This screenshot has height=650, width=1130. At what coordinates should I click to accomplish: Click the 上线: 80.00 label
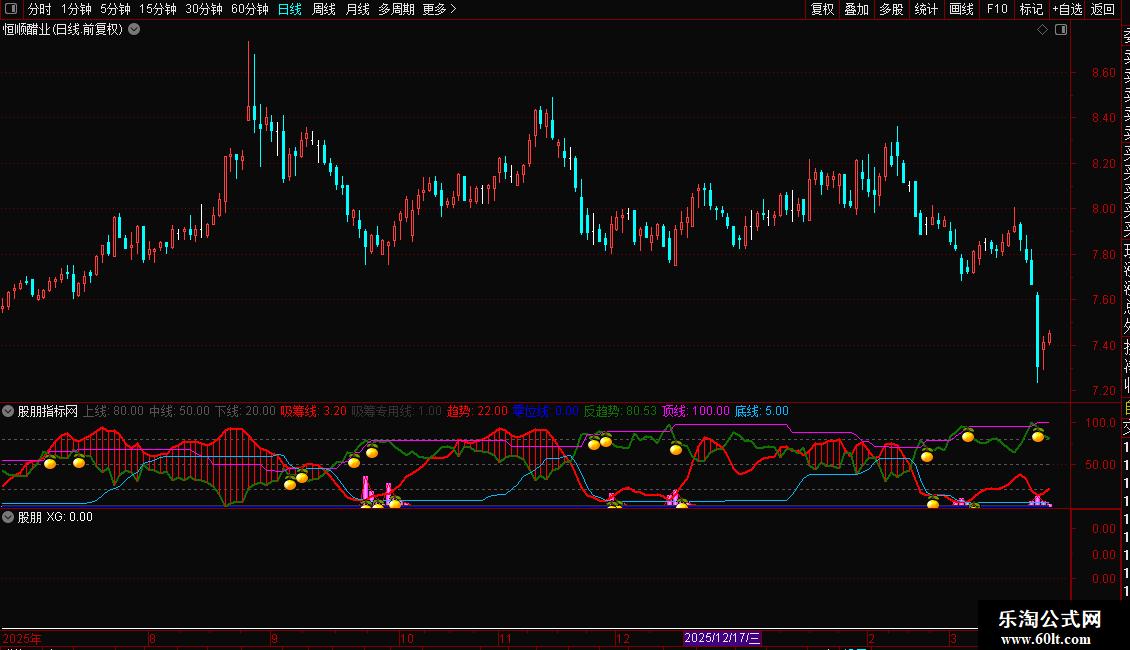(x=113, y=411)
